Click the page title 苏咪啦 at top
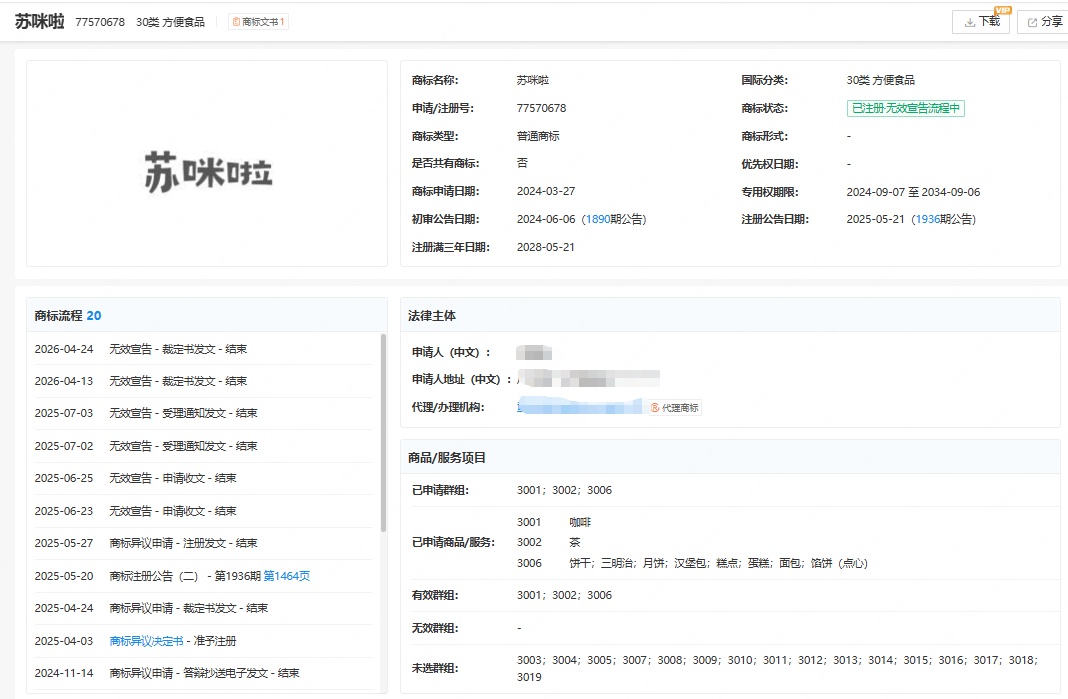Screen dimensions: 1068x699 [x=40, y=21]
